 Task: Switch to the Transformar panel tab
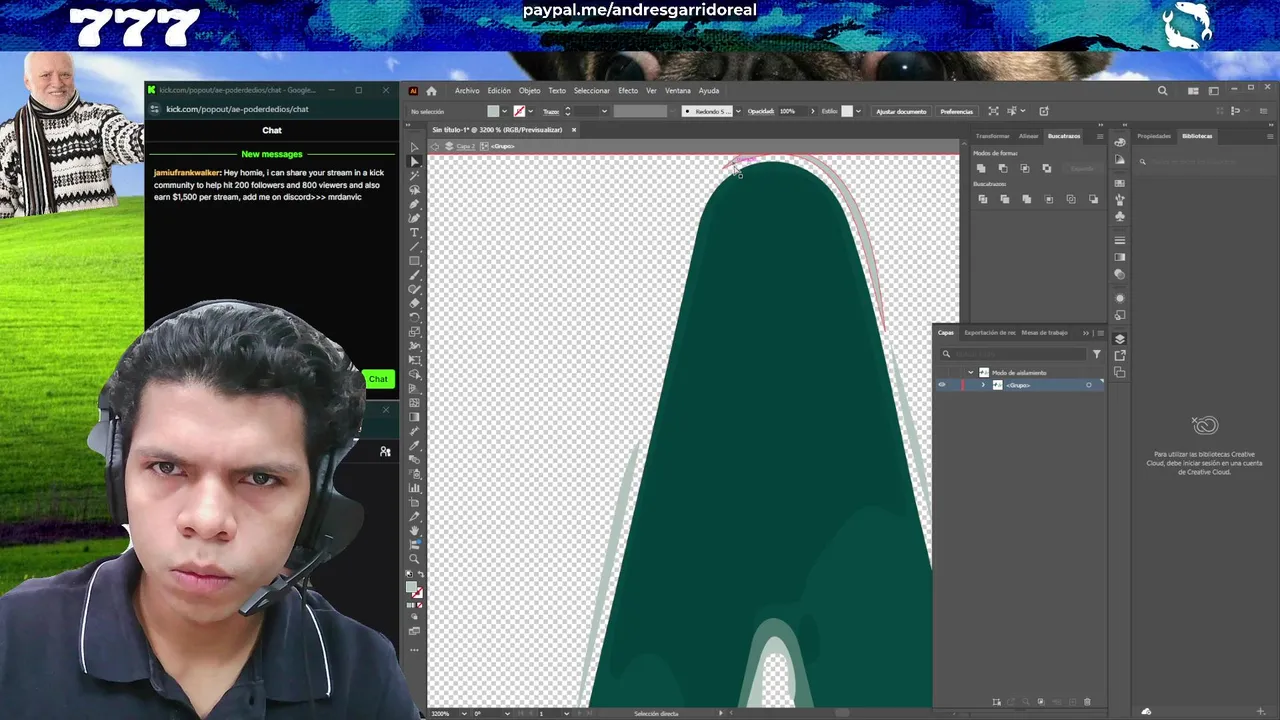(993, 136)
